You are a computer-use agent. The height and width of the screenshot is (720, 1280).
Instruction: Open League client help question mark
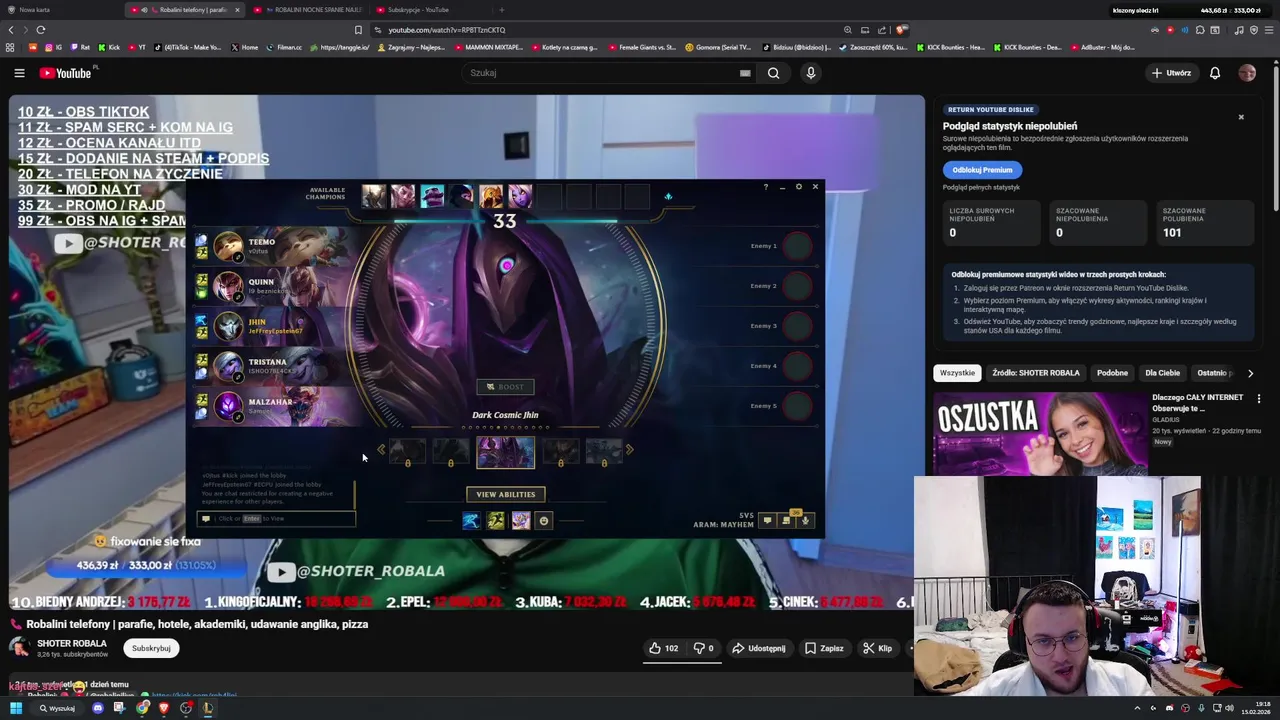tap(766, 187)
